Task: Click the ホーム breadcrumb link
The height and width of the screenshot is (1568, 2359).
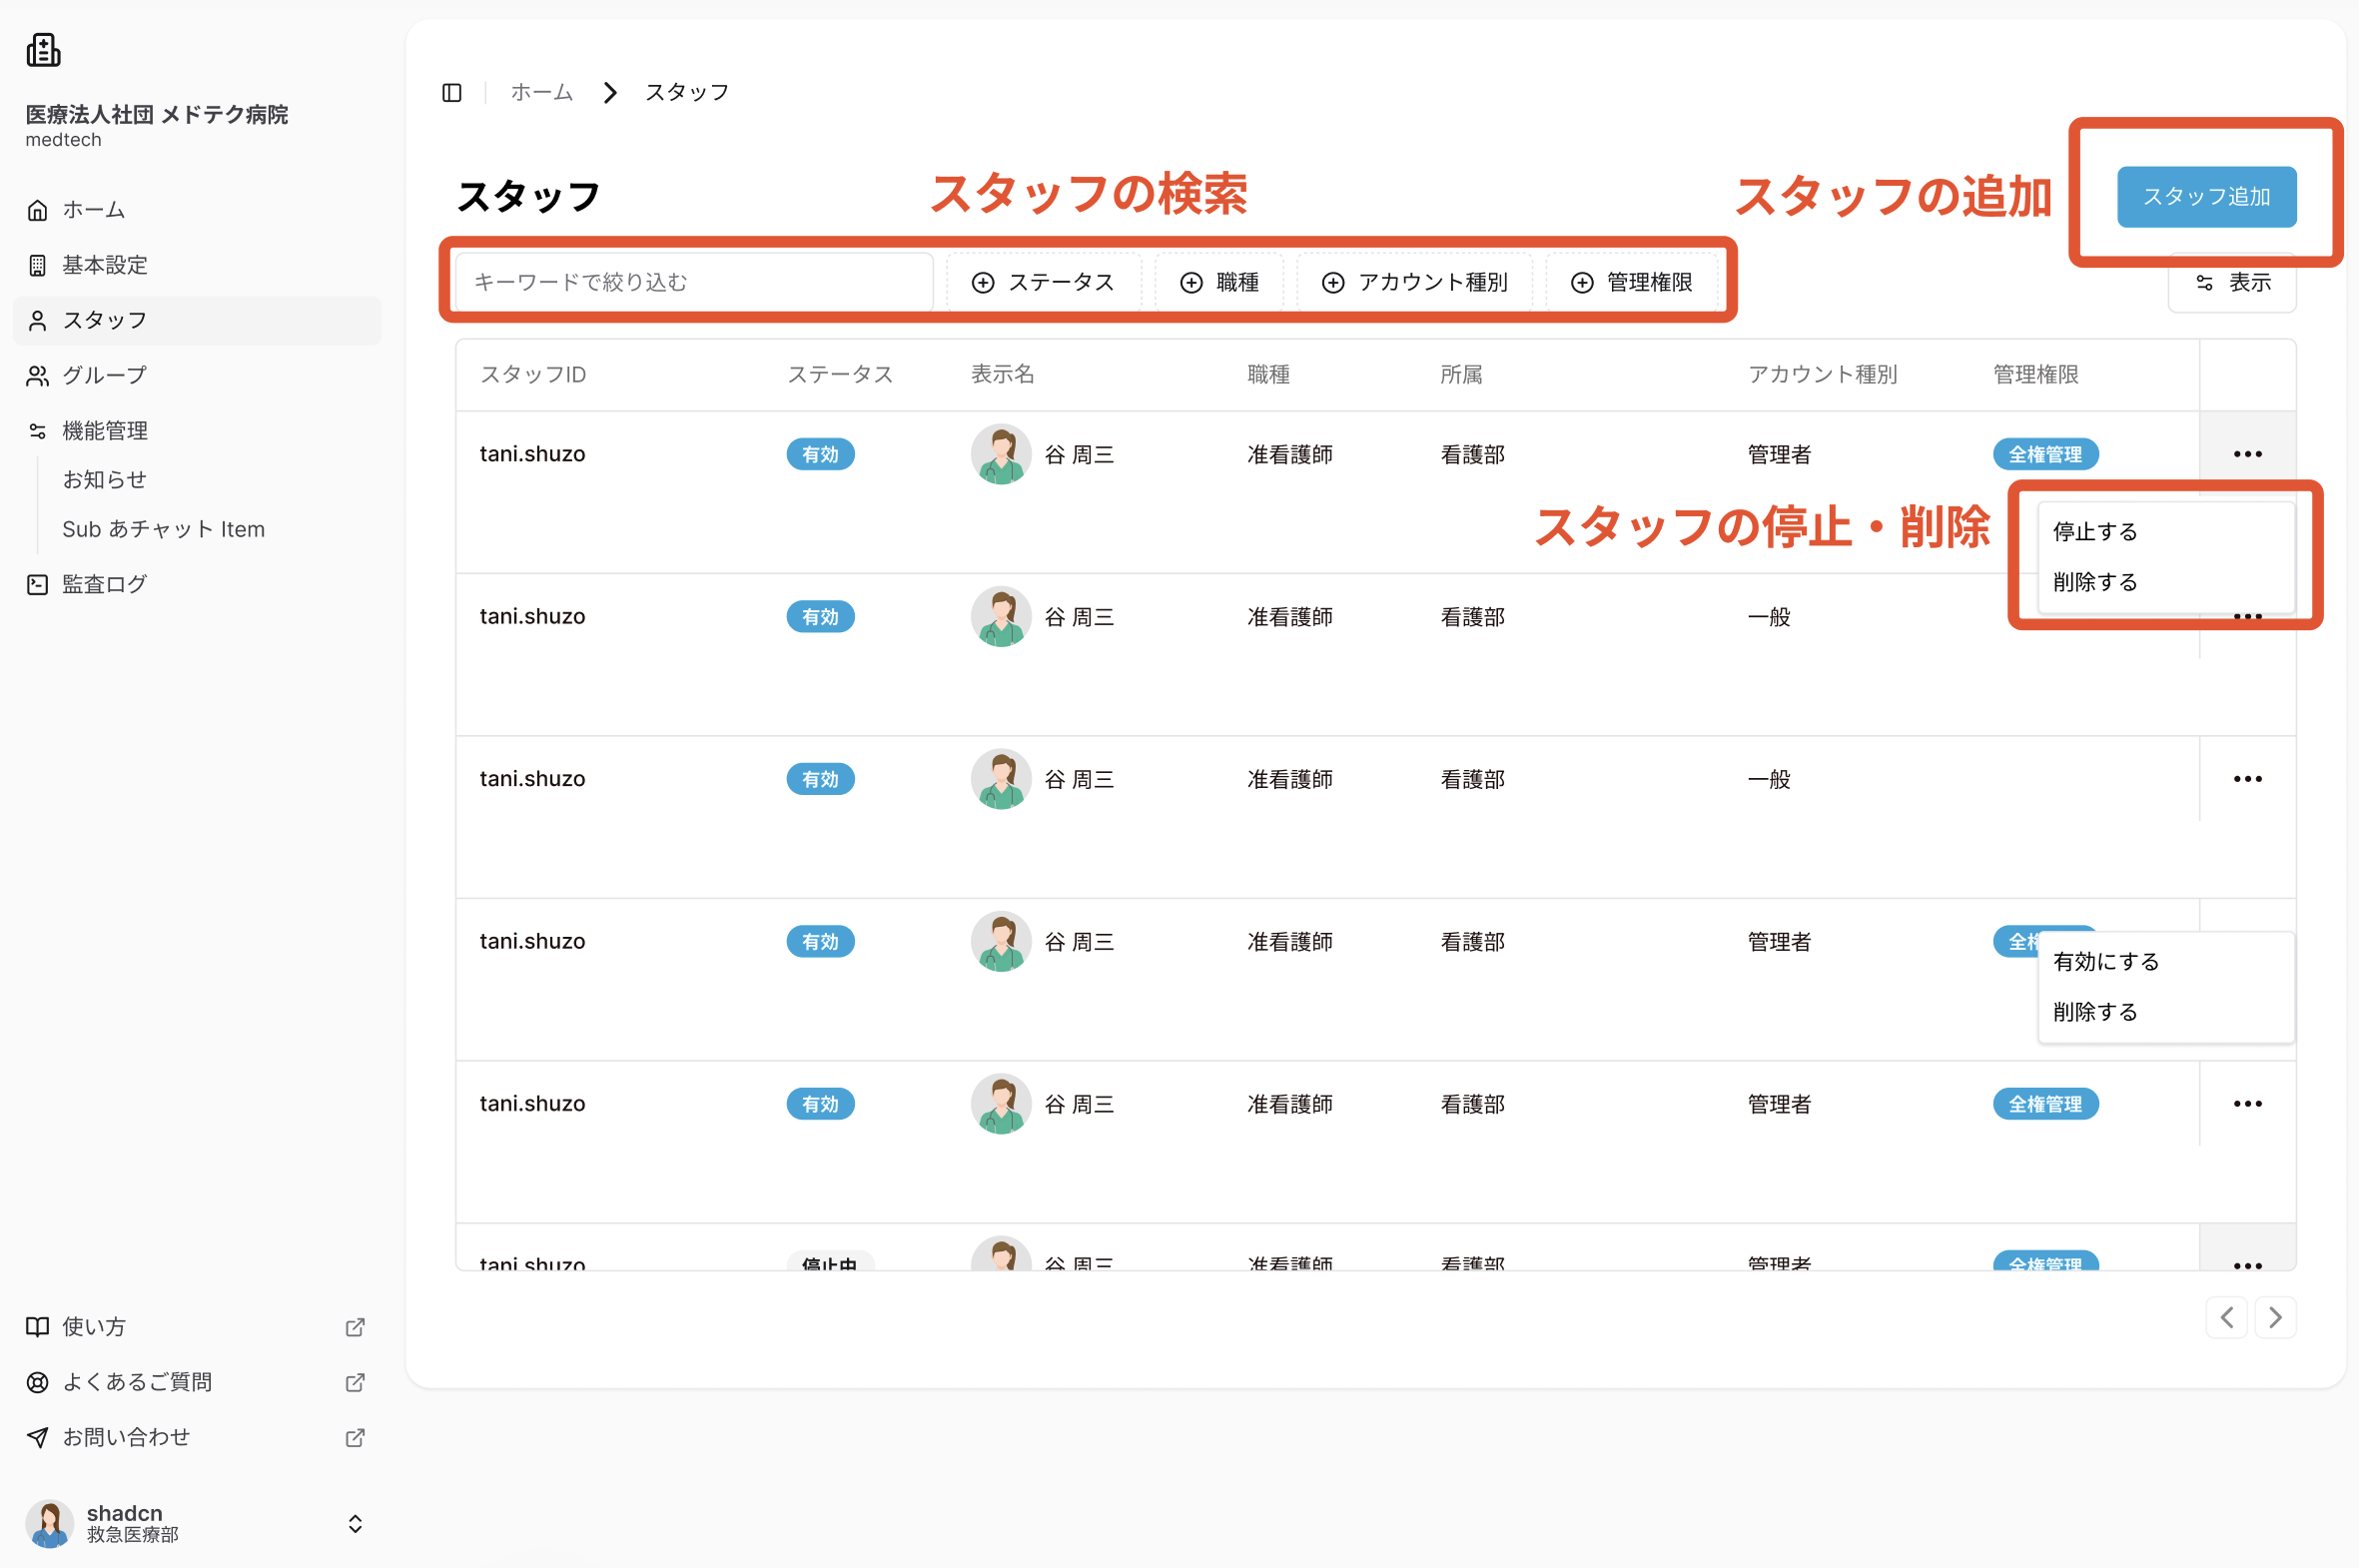Action: 542,92
